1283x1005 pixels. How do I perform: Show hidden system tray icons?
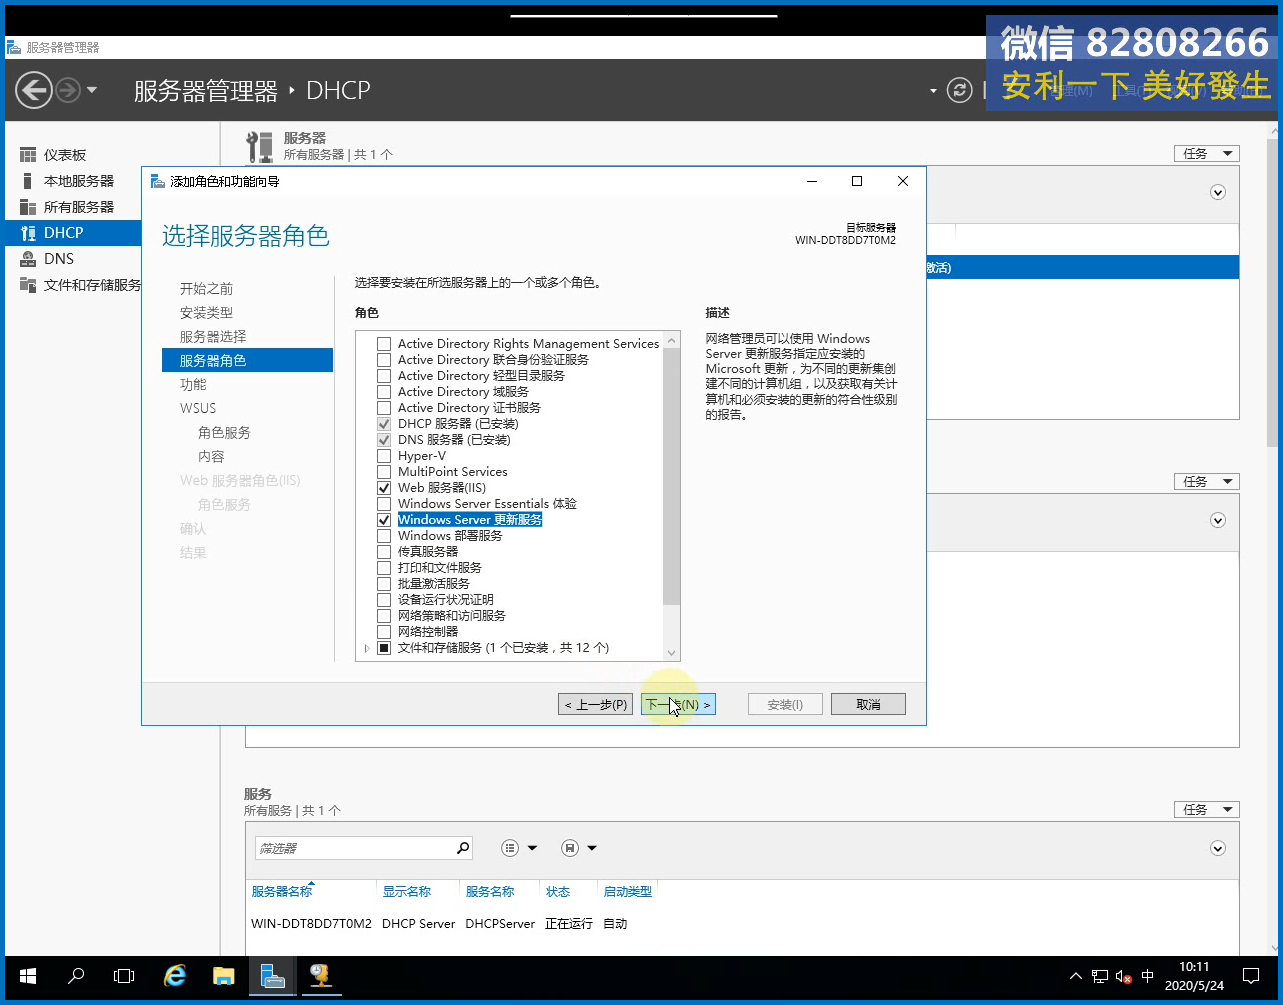pos(1076,976)
